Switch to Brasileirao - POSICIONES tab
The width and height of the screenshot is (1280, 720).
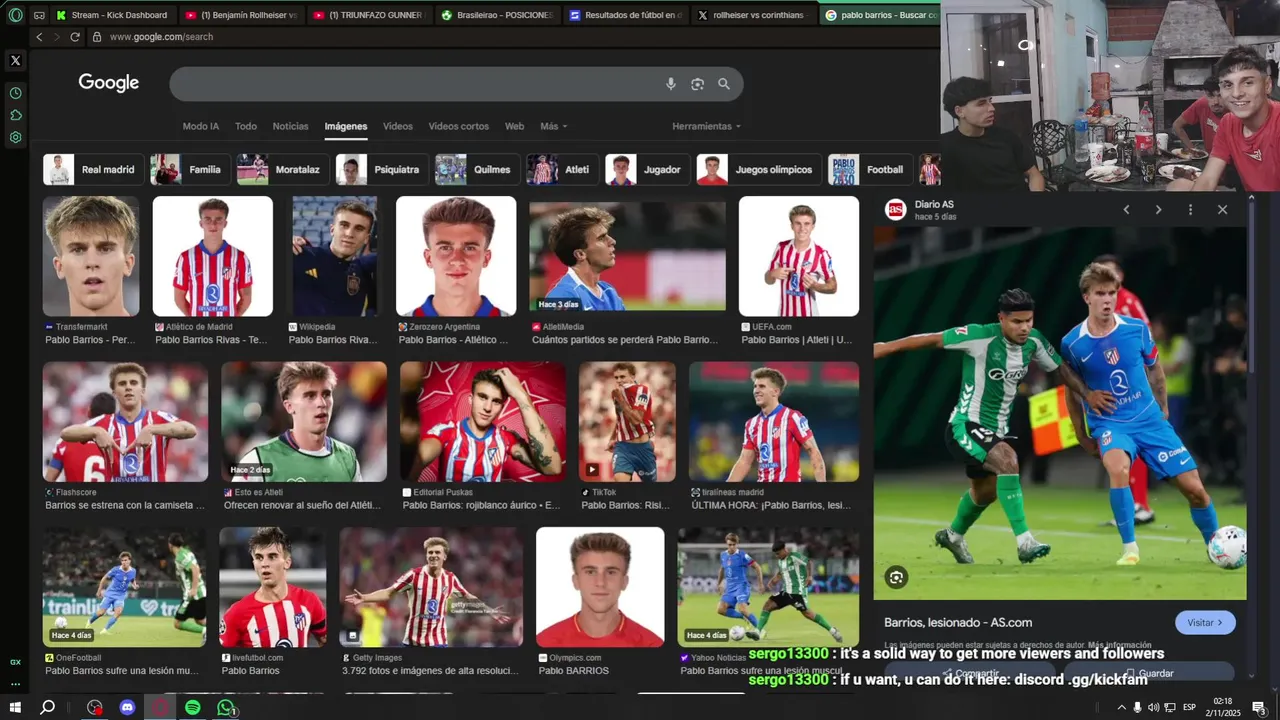496,15
